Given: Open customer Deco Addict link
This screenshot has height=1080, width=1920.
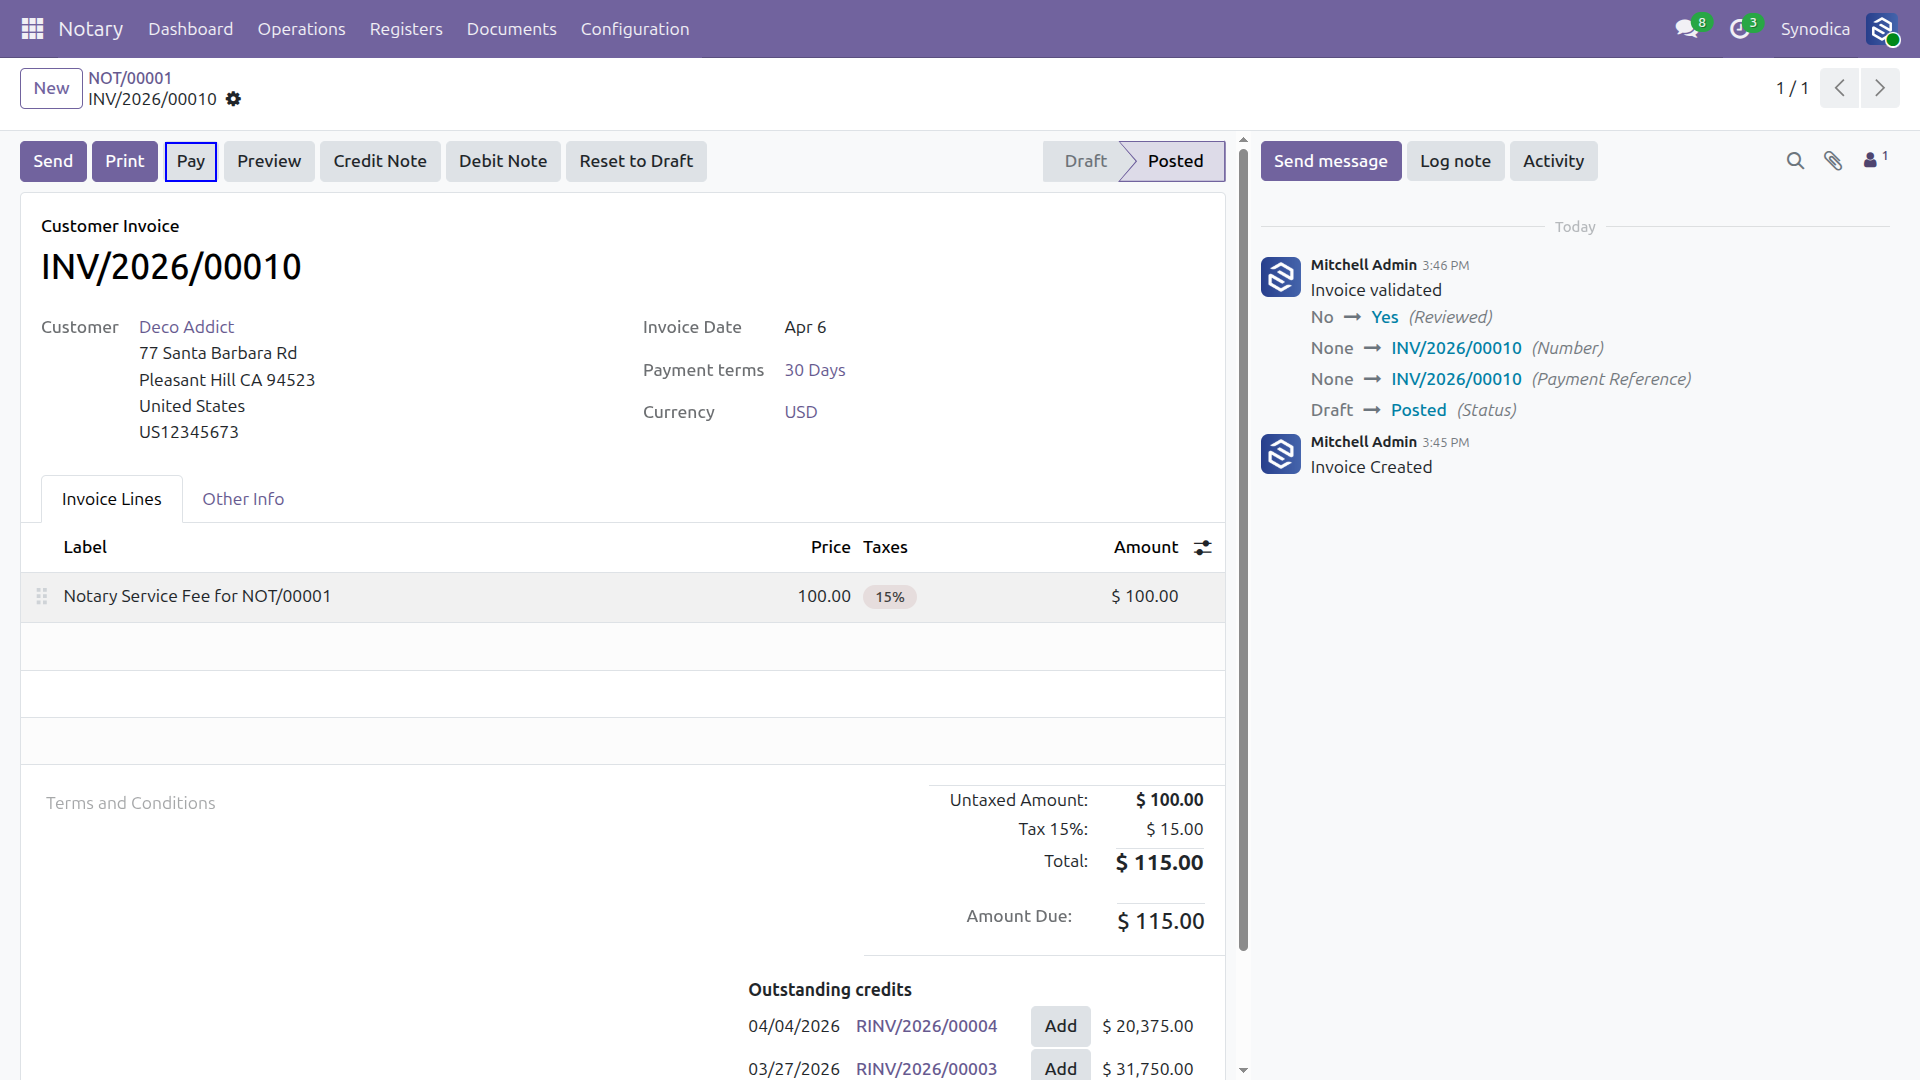Looking at the screenshot, I should tap(186, 327).
